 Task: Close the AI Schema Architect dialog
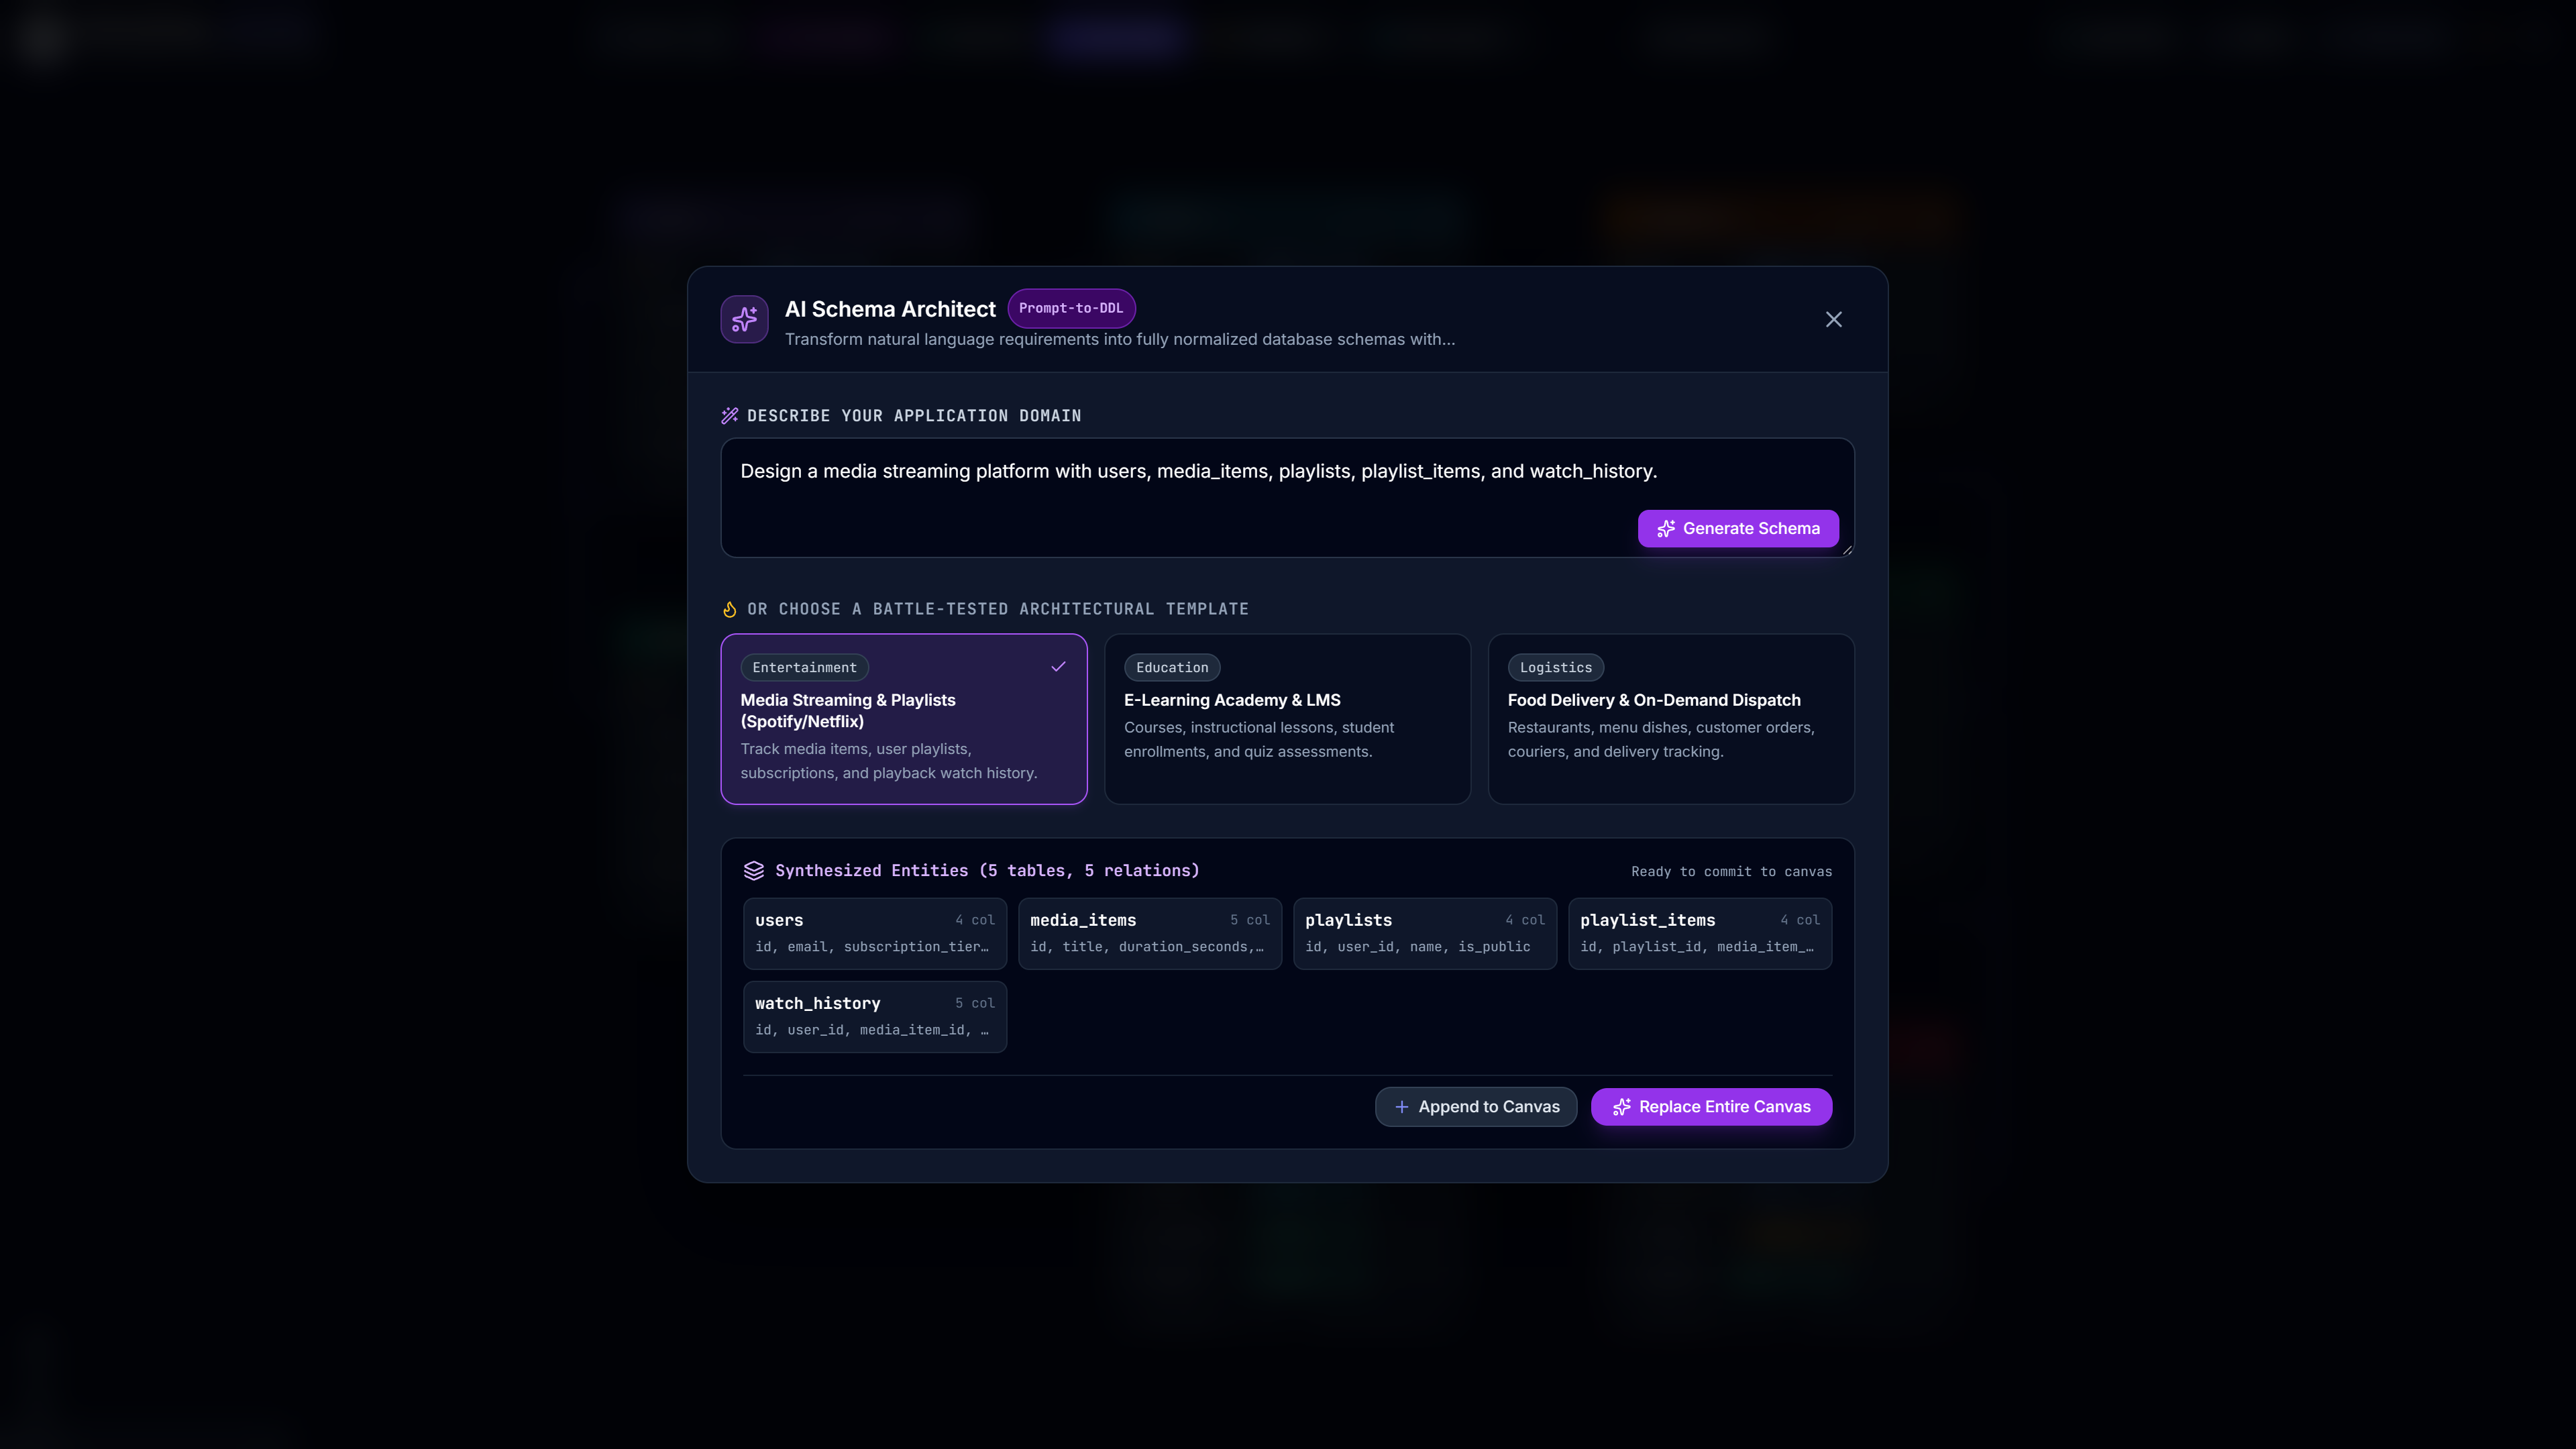(1833, 319)
